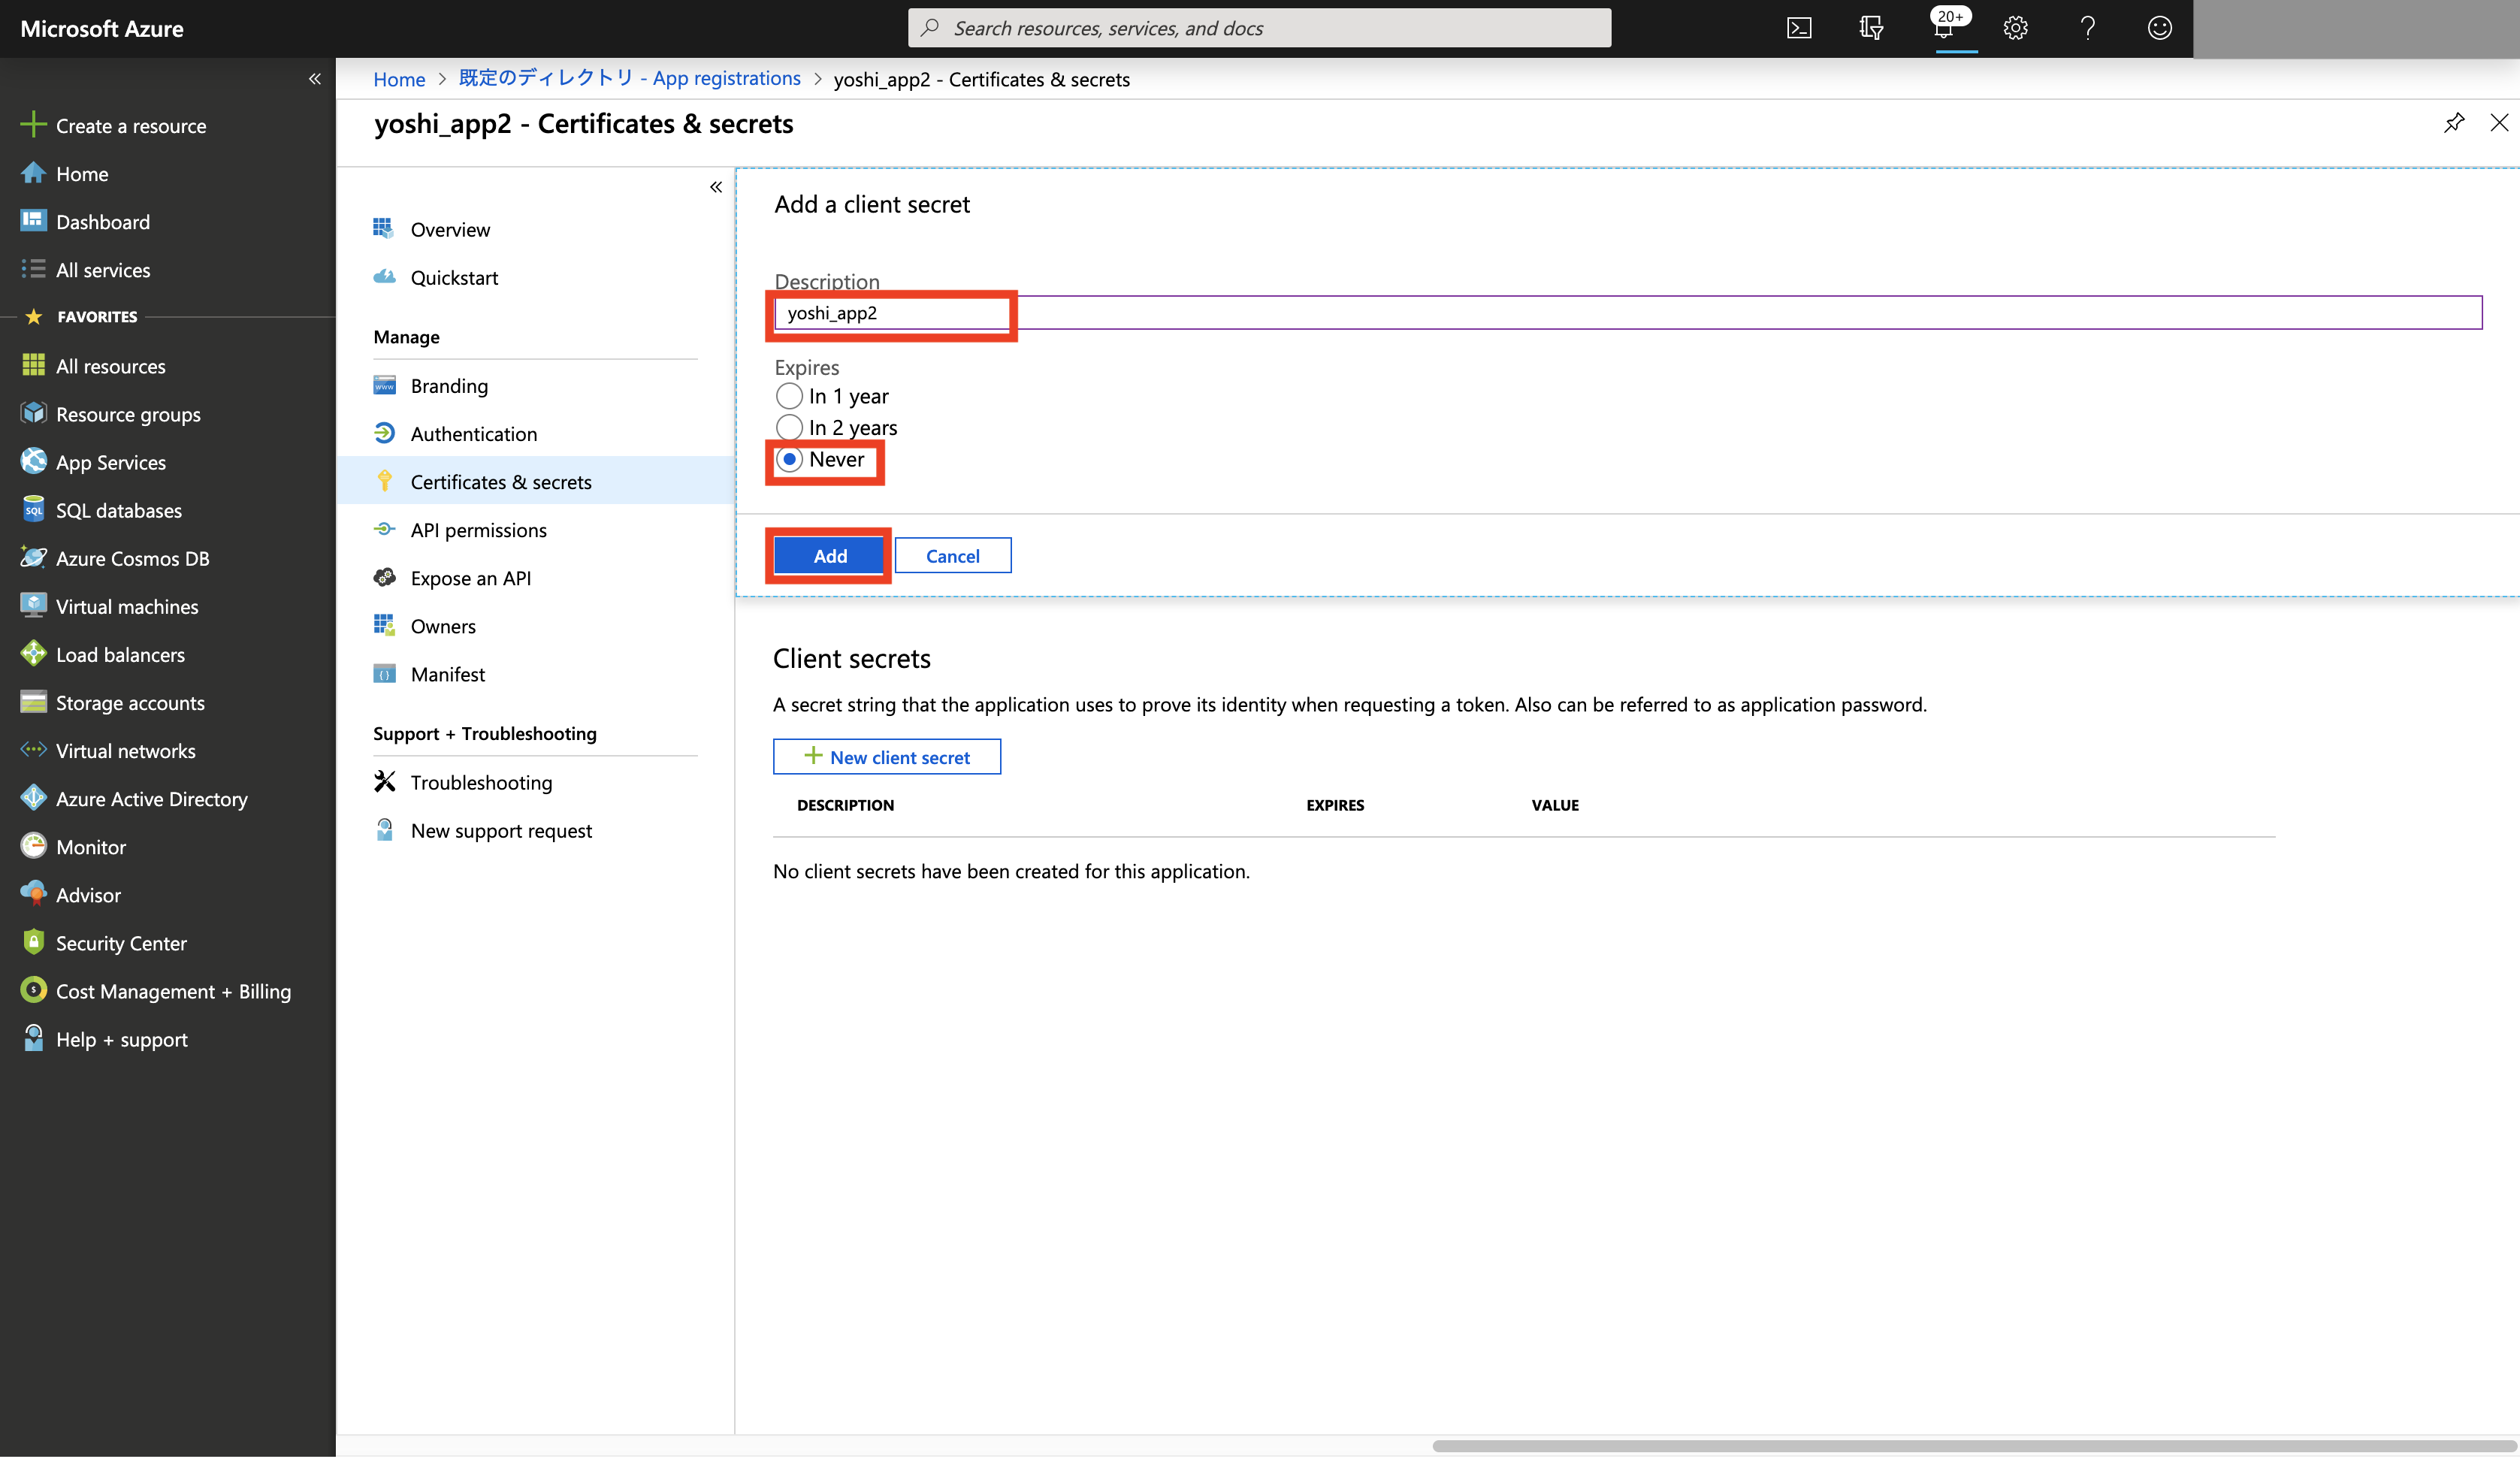Open New support request item
This screenshot has width=2520, height=1459.
click(x=501, y=830)
